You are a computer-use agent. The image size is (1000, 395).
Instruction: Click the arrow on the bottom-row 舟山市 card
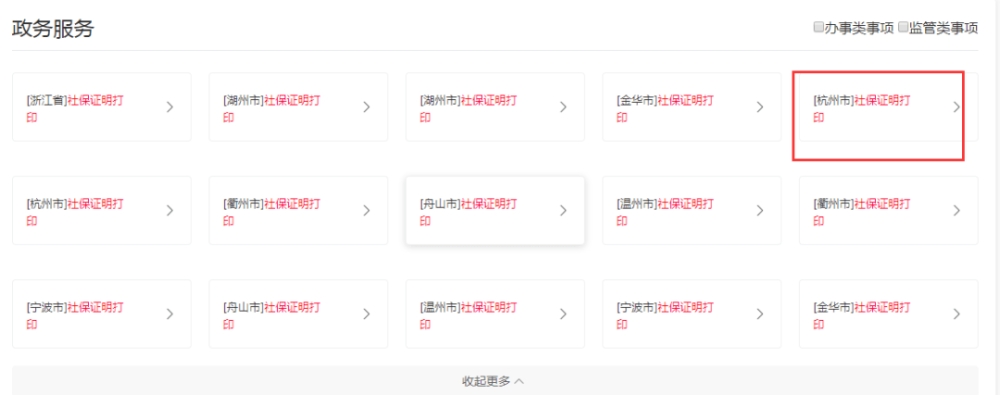tap(366, 314)
